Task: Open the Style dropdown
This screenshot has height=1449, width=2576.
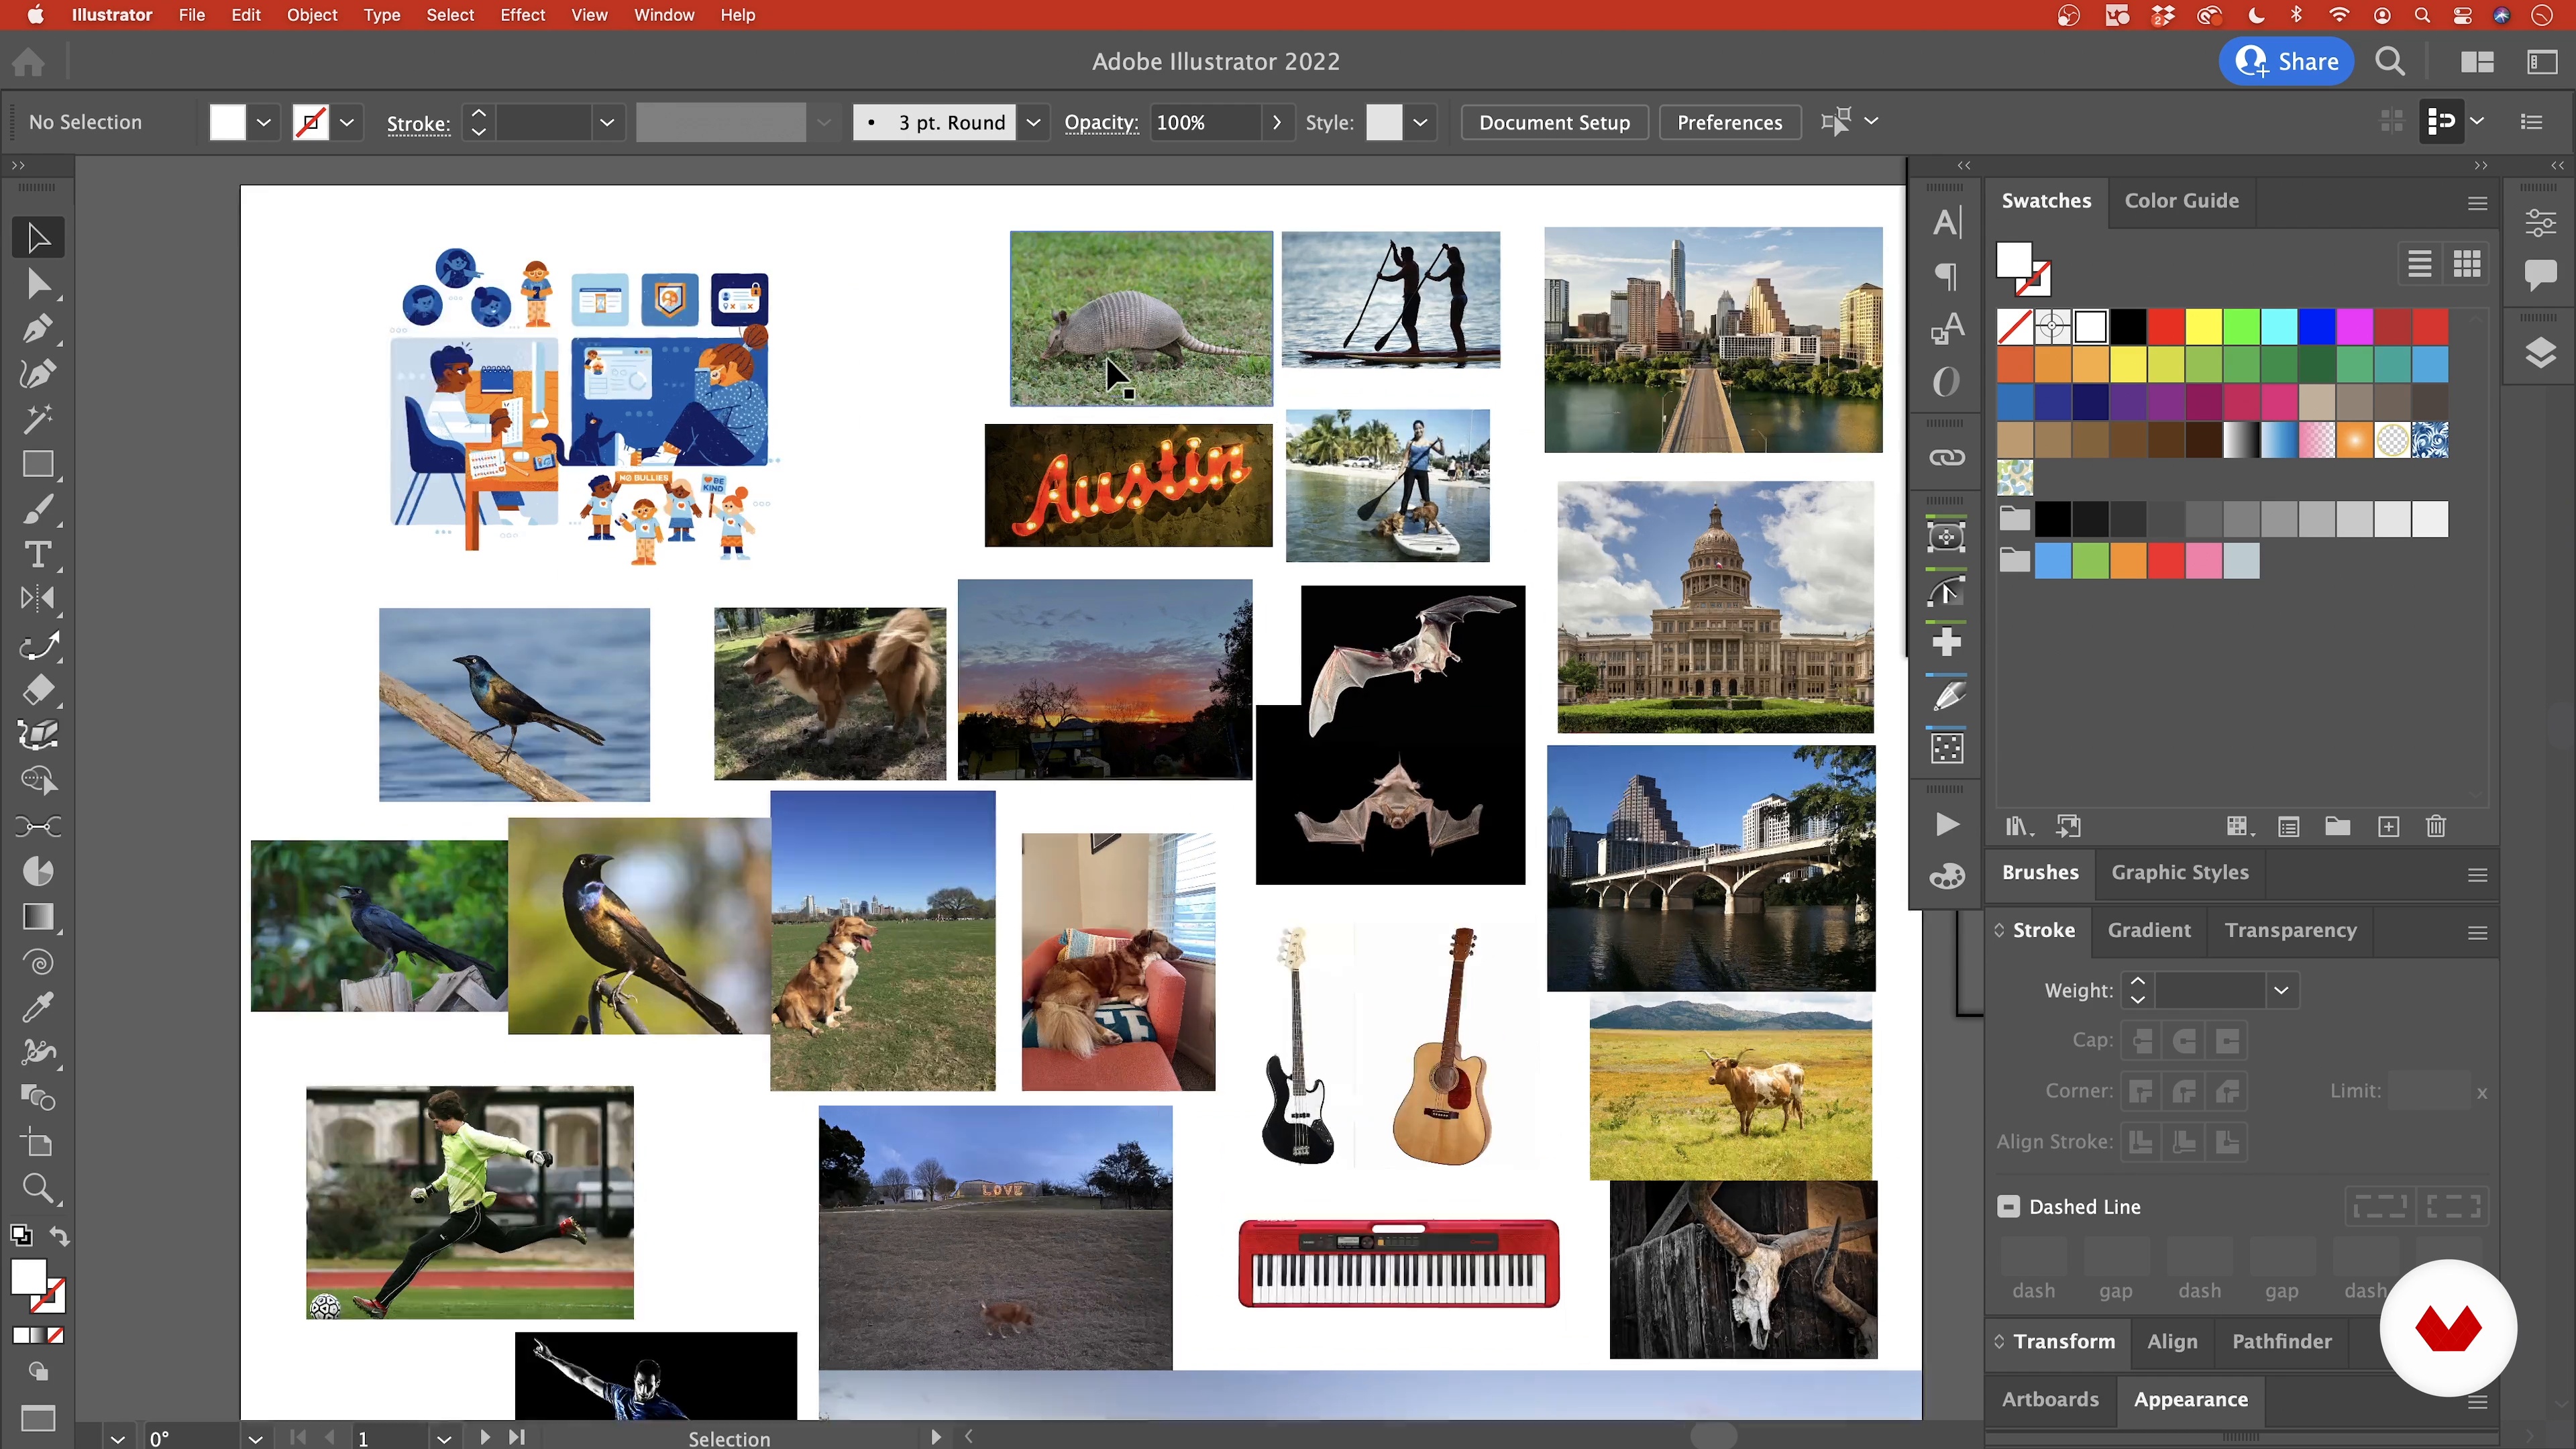Action: pos(1420,122)
